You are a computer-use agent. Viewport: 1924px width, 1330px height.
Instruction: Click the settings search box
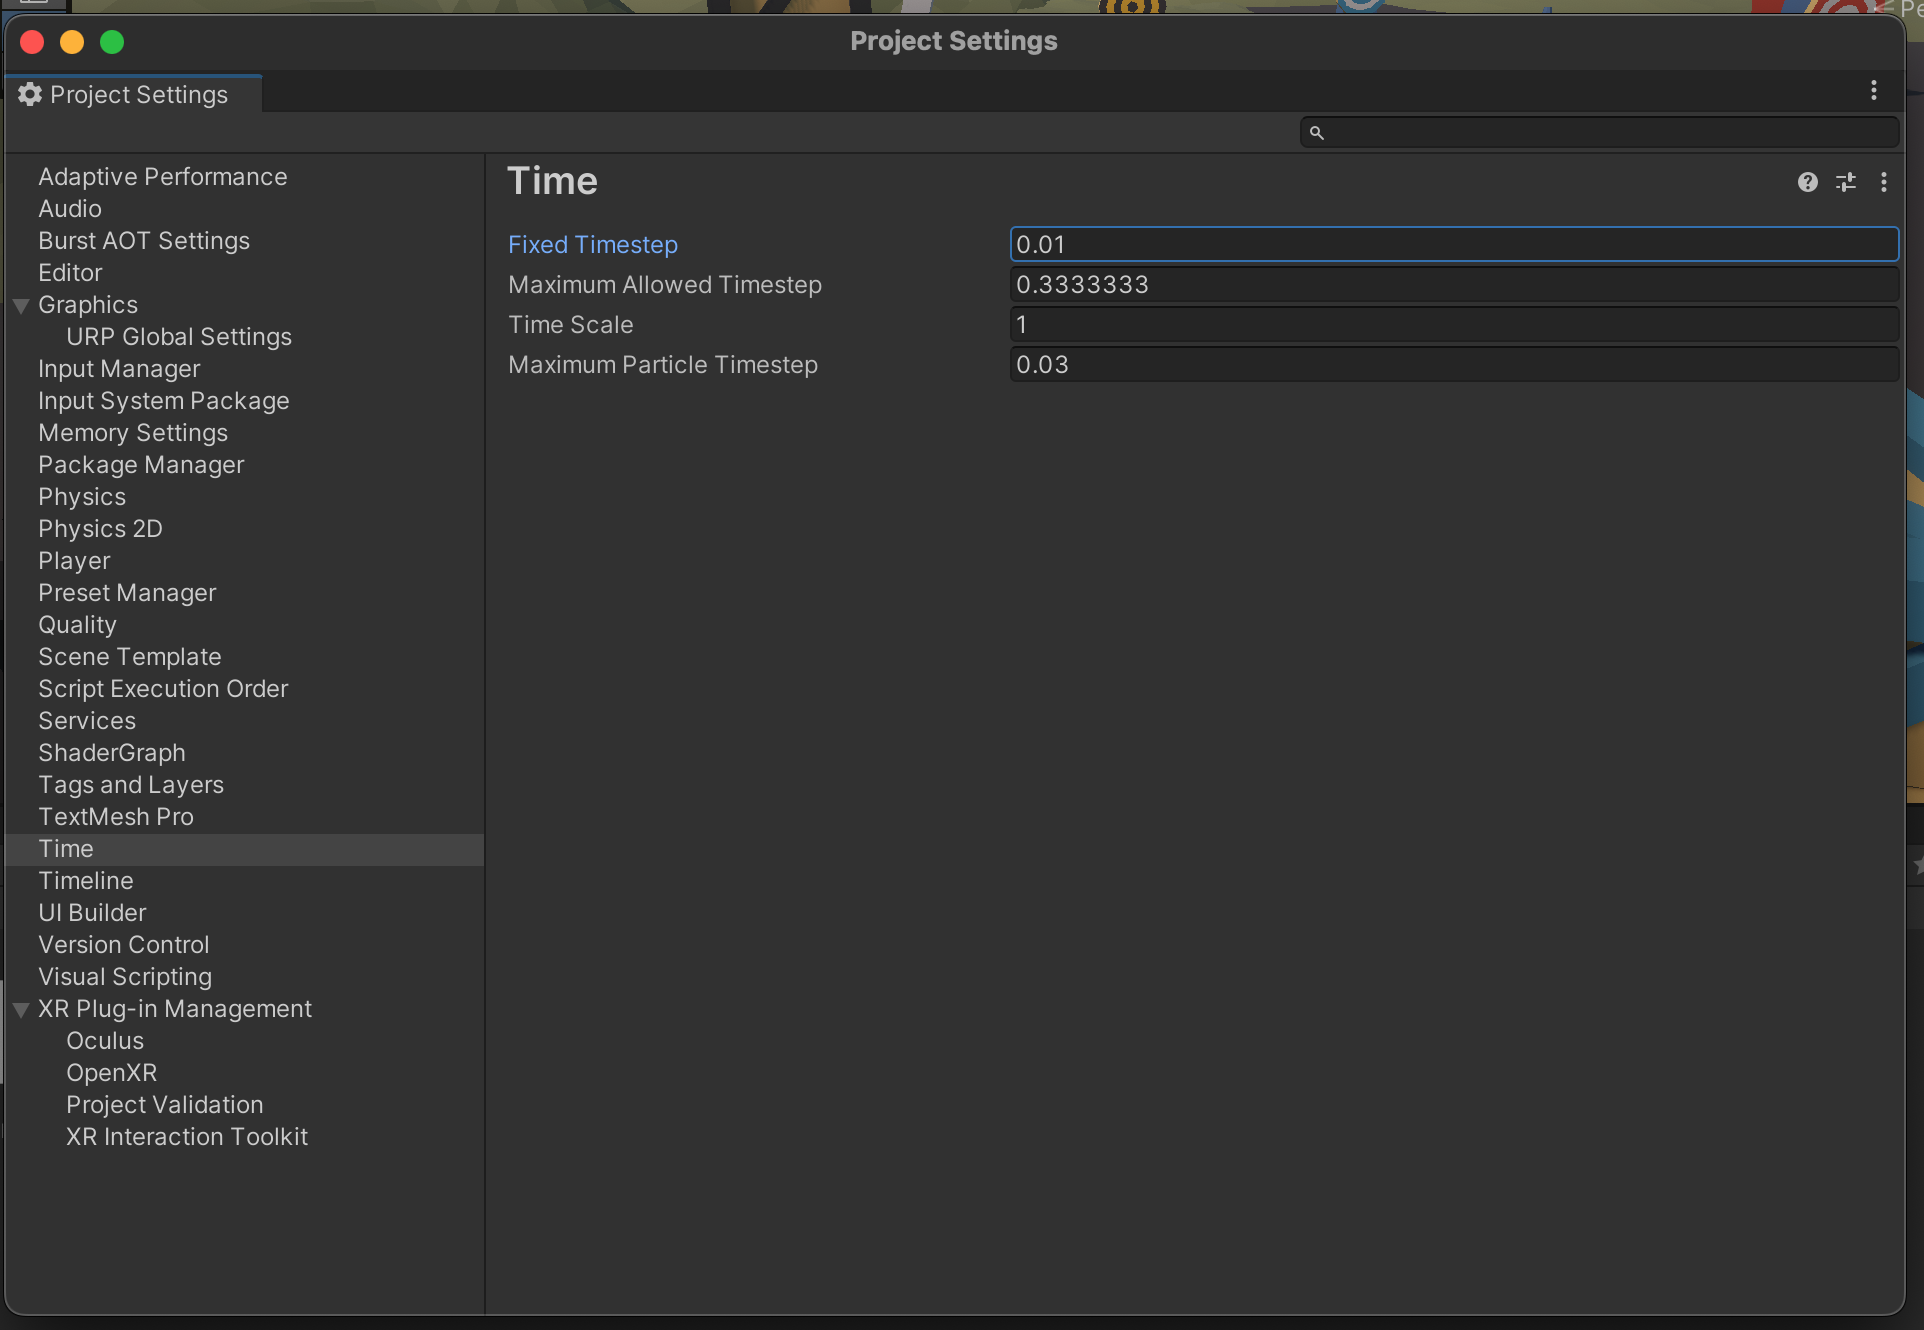(x=1610, y=132)
